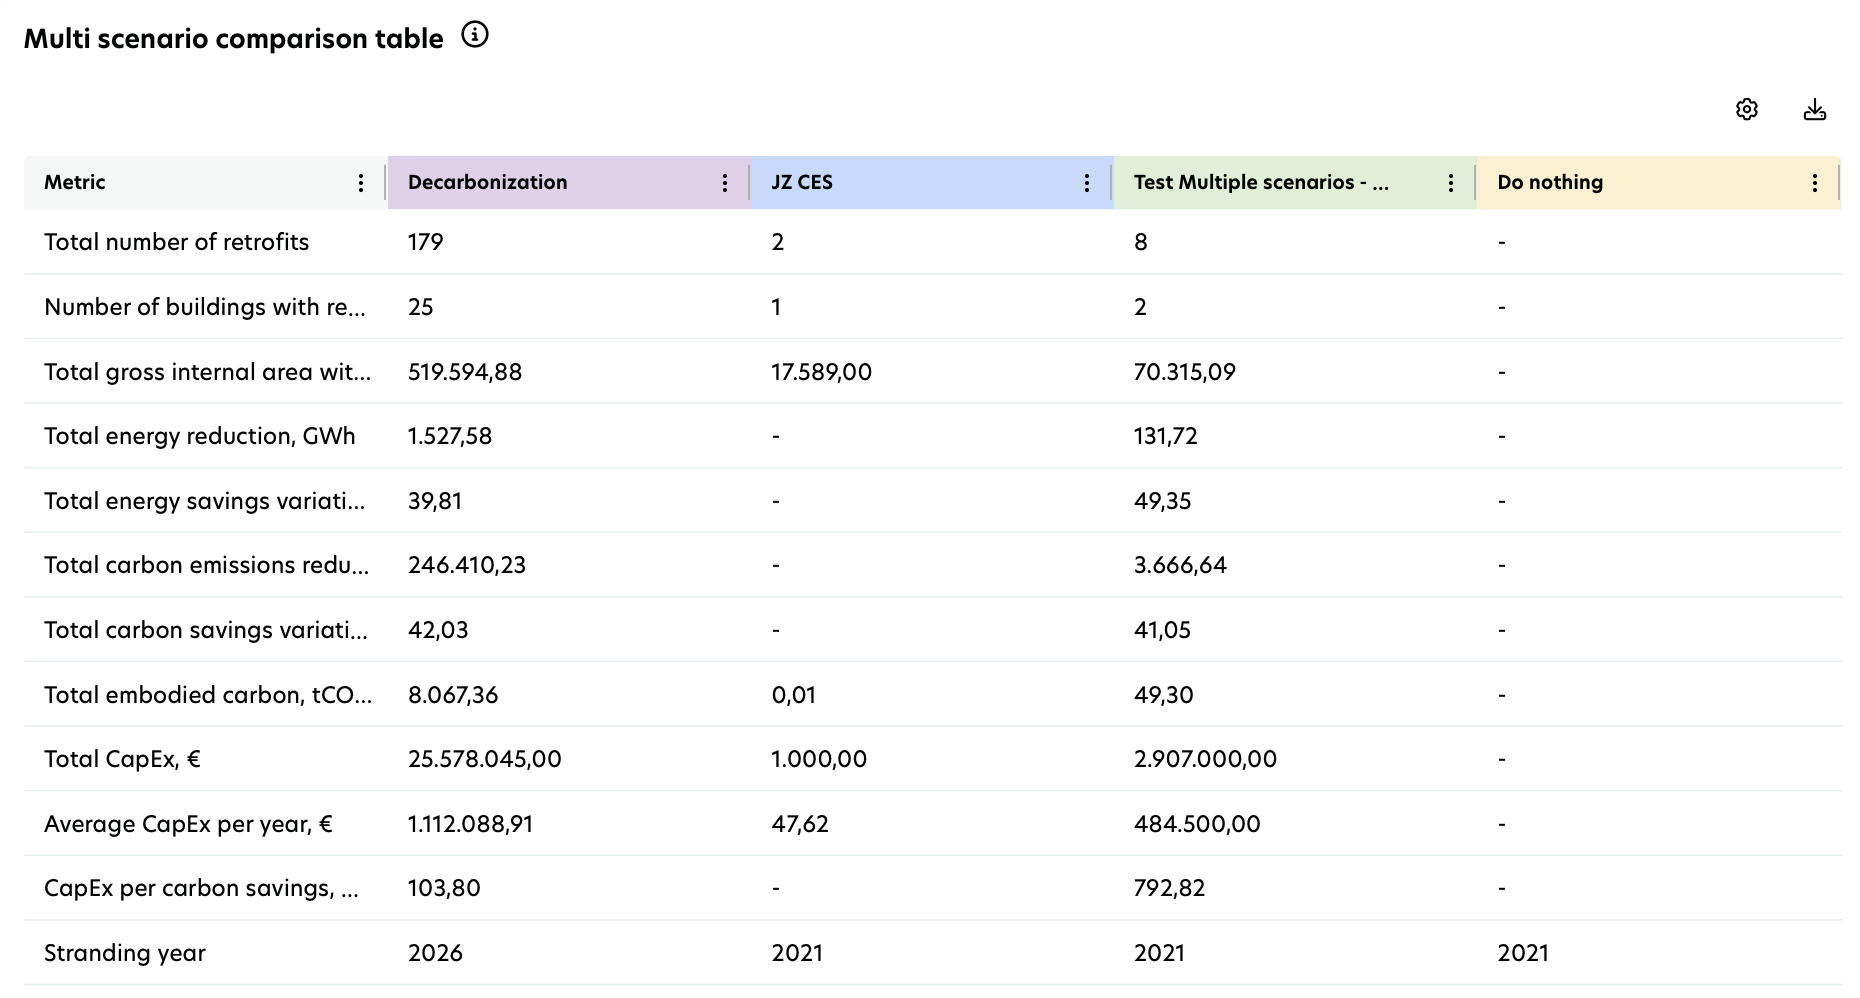Click the Total gross internal area label
1860x998 pixels.
click(x=208, y=372)
